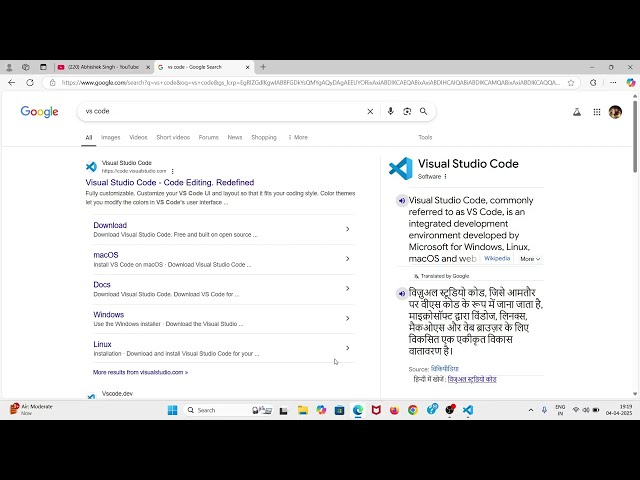Open the Docs sitelink
Screen dimensions: 640x480
coord(102,285)
